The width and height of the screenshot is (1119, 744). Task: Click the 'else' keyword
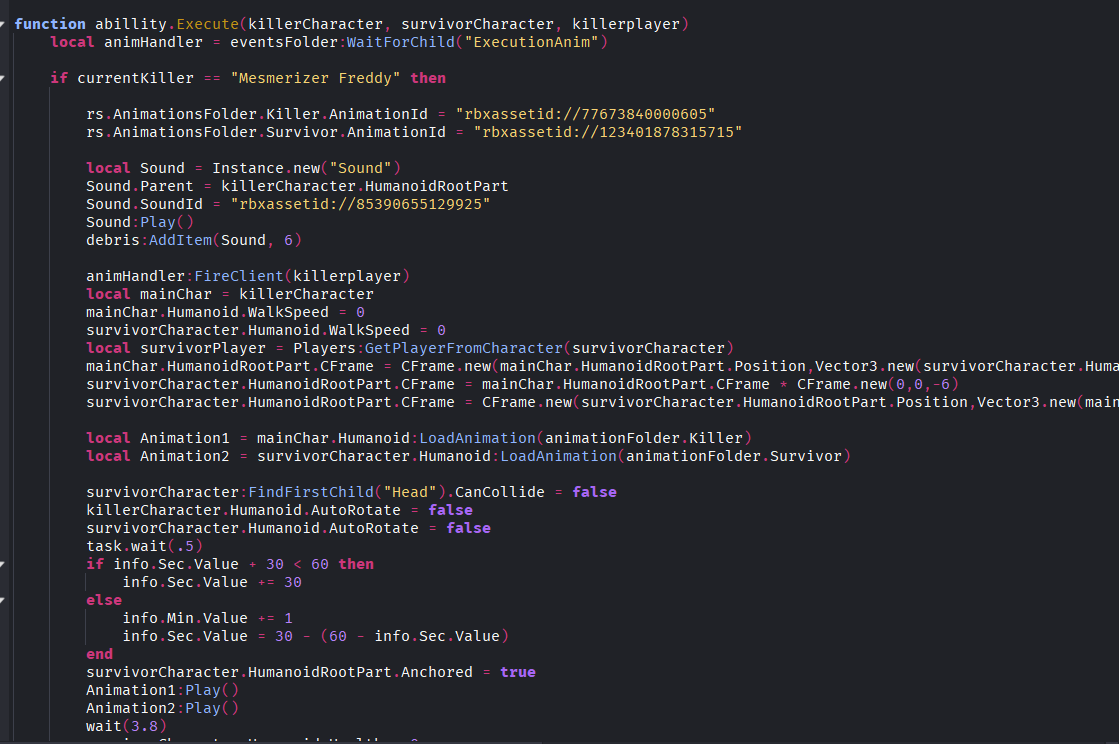point(104,601)
